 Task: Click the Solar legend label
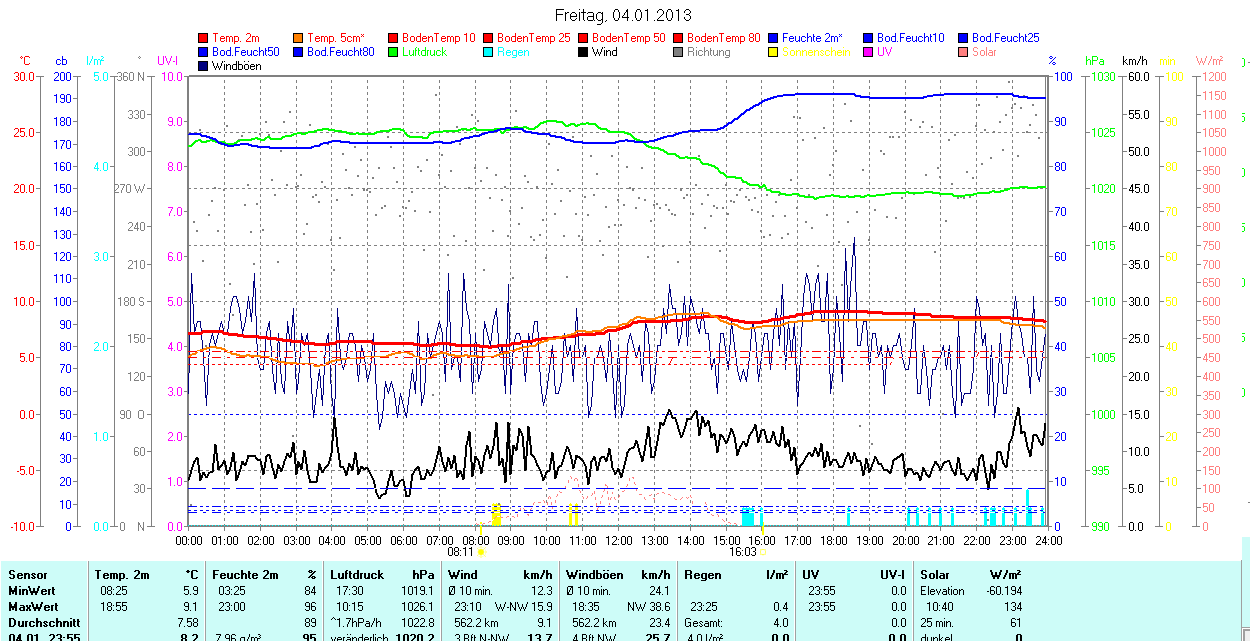(984, 52)
